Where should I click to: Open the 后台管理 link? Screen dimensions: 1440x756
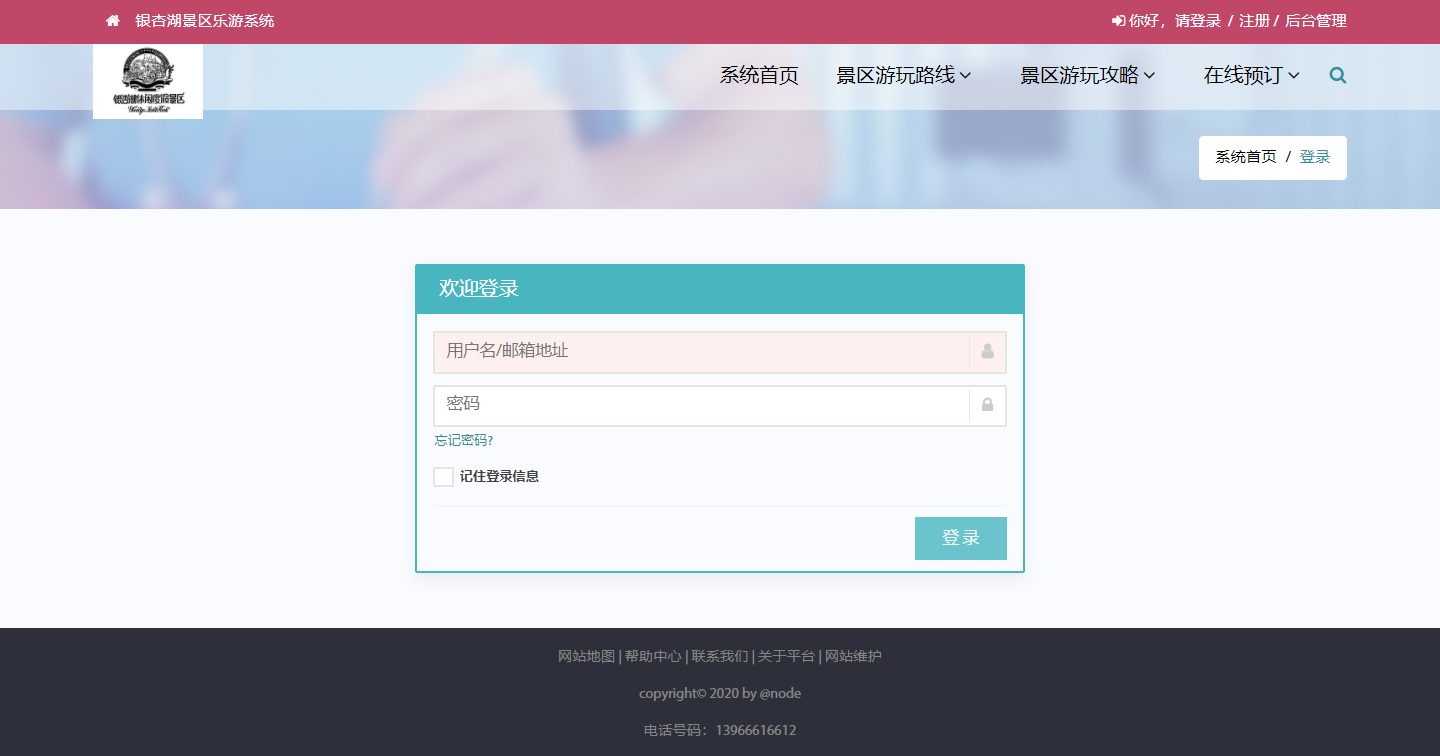pos(1315,21)
